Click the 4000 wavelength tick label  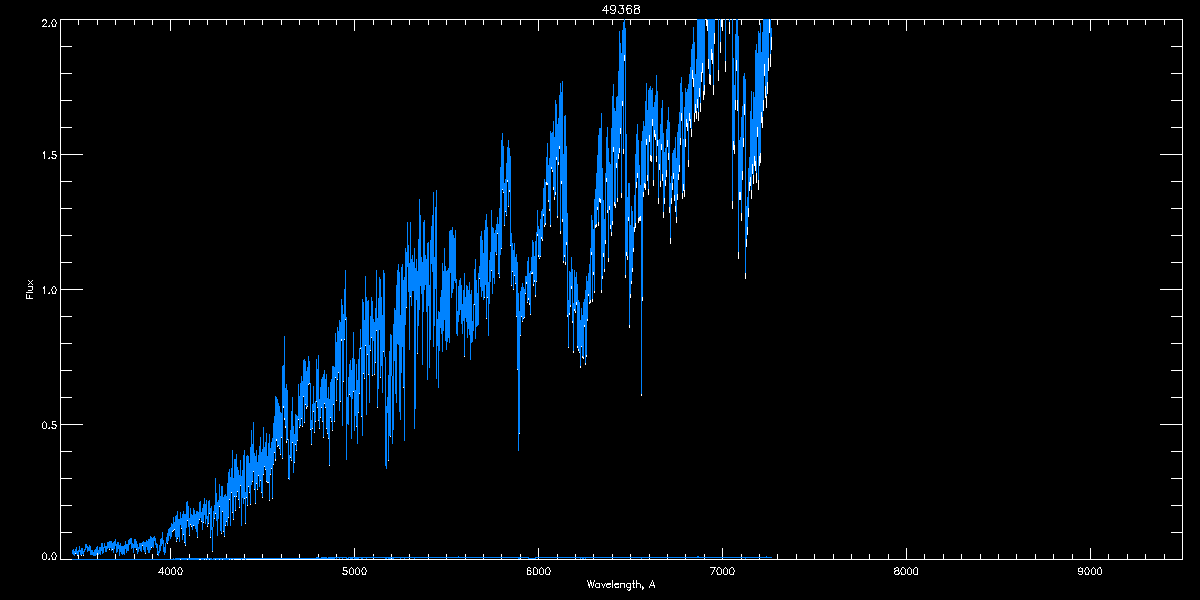[170, 572]
